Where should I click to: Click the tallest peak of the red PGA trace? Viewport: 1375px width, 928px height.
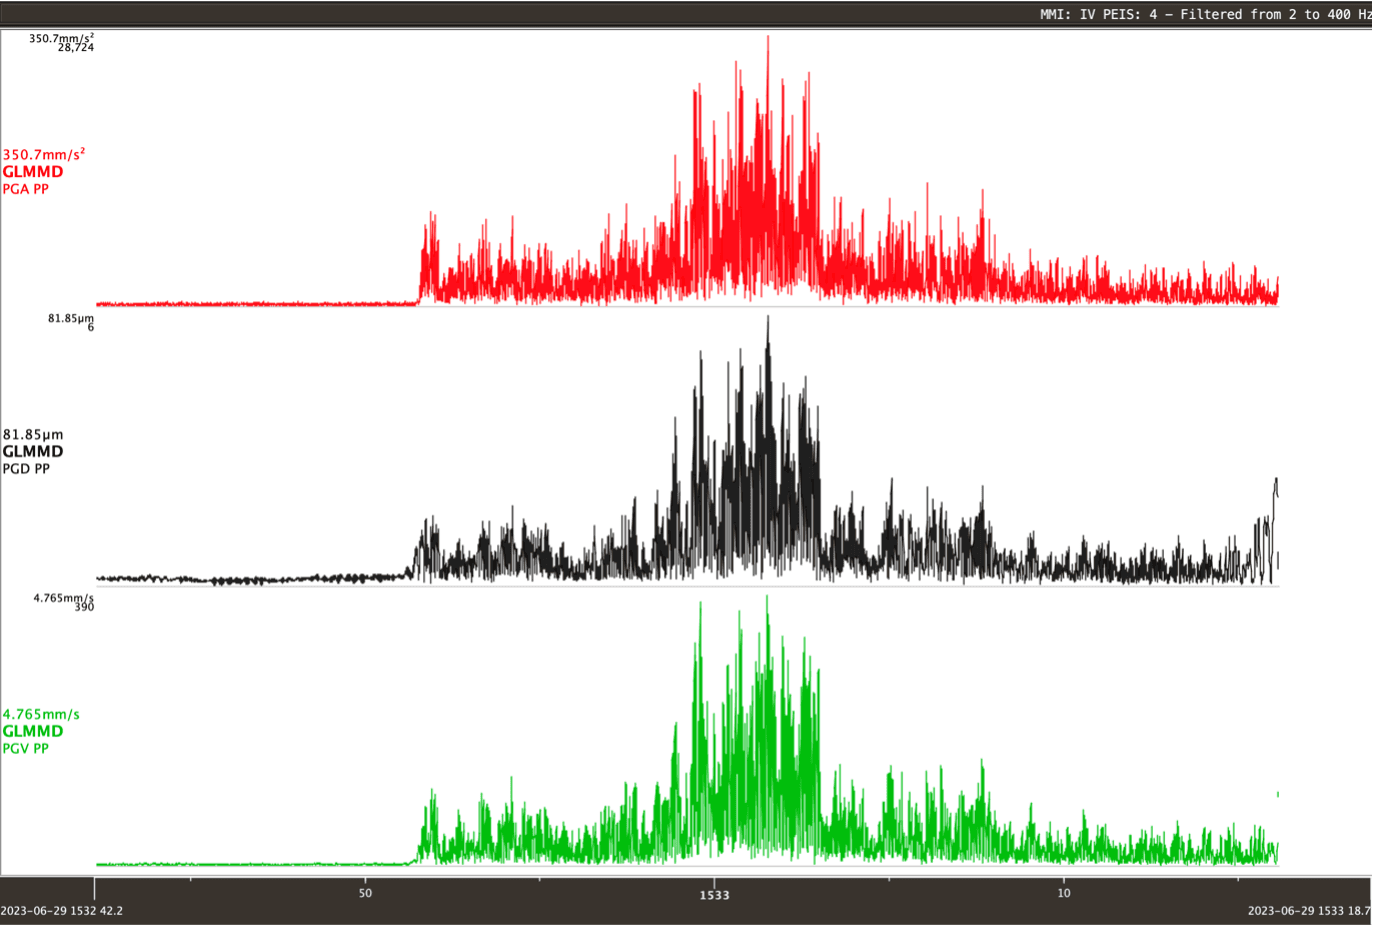click(x=768, y=37)
